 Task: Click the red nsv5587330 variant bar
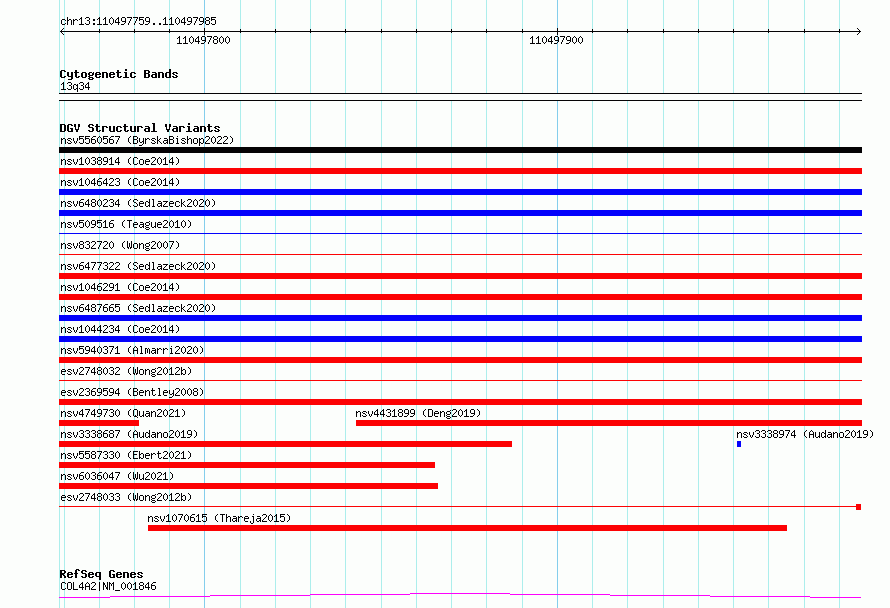click(x=247, y=465)
